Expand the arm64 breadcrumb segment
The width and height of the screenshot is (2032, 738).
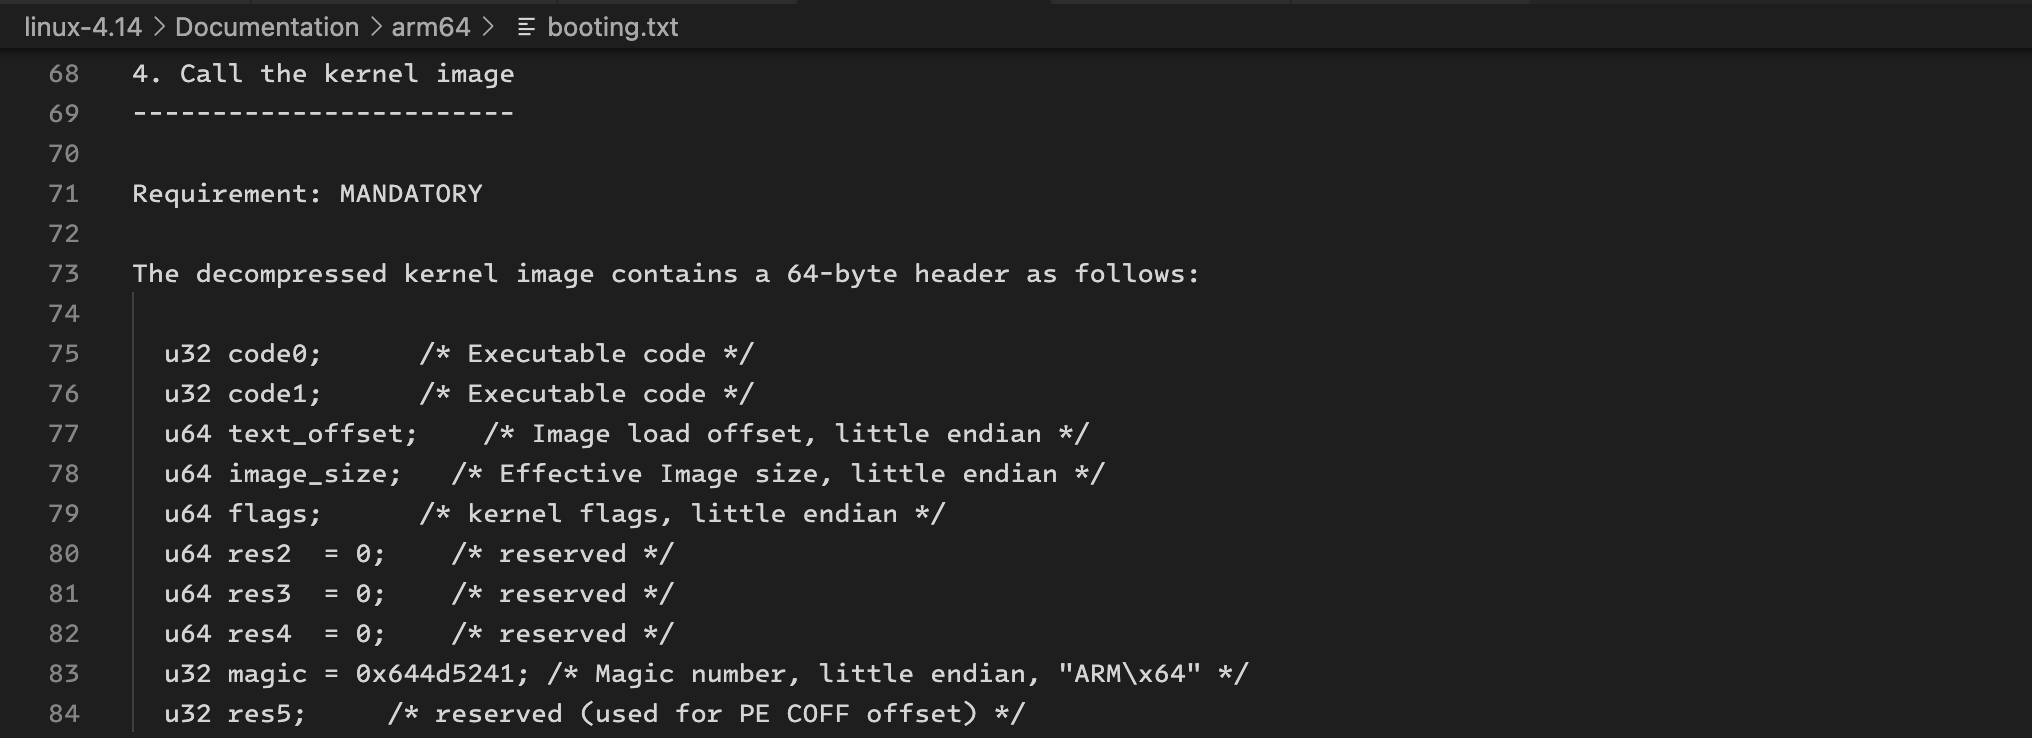click(431, 27)
